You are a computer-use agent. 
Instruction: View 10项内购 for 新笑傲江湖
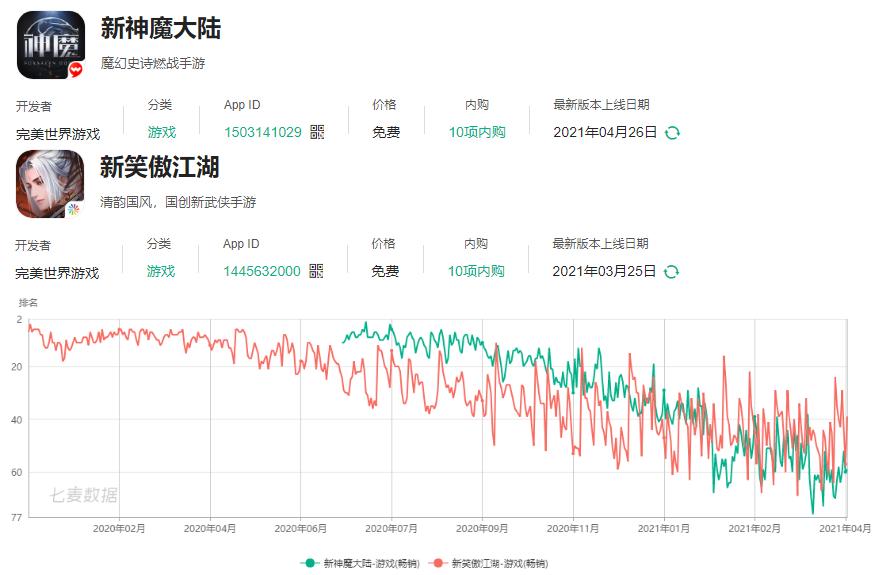(x=475, y=271)
